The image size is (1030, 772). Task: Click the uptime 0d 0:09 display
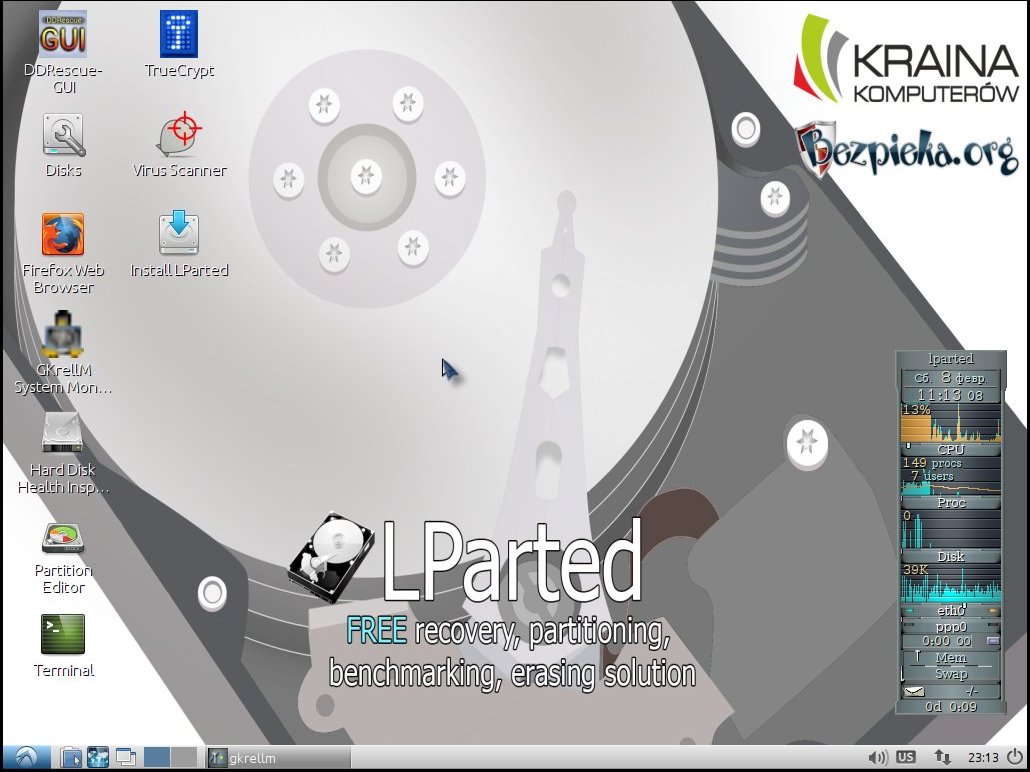[951, 707]
